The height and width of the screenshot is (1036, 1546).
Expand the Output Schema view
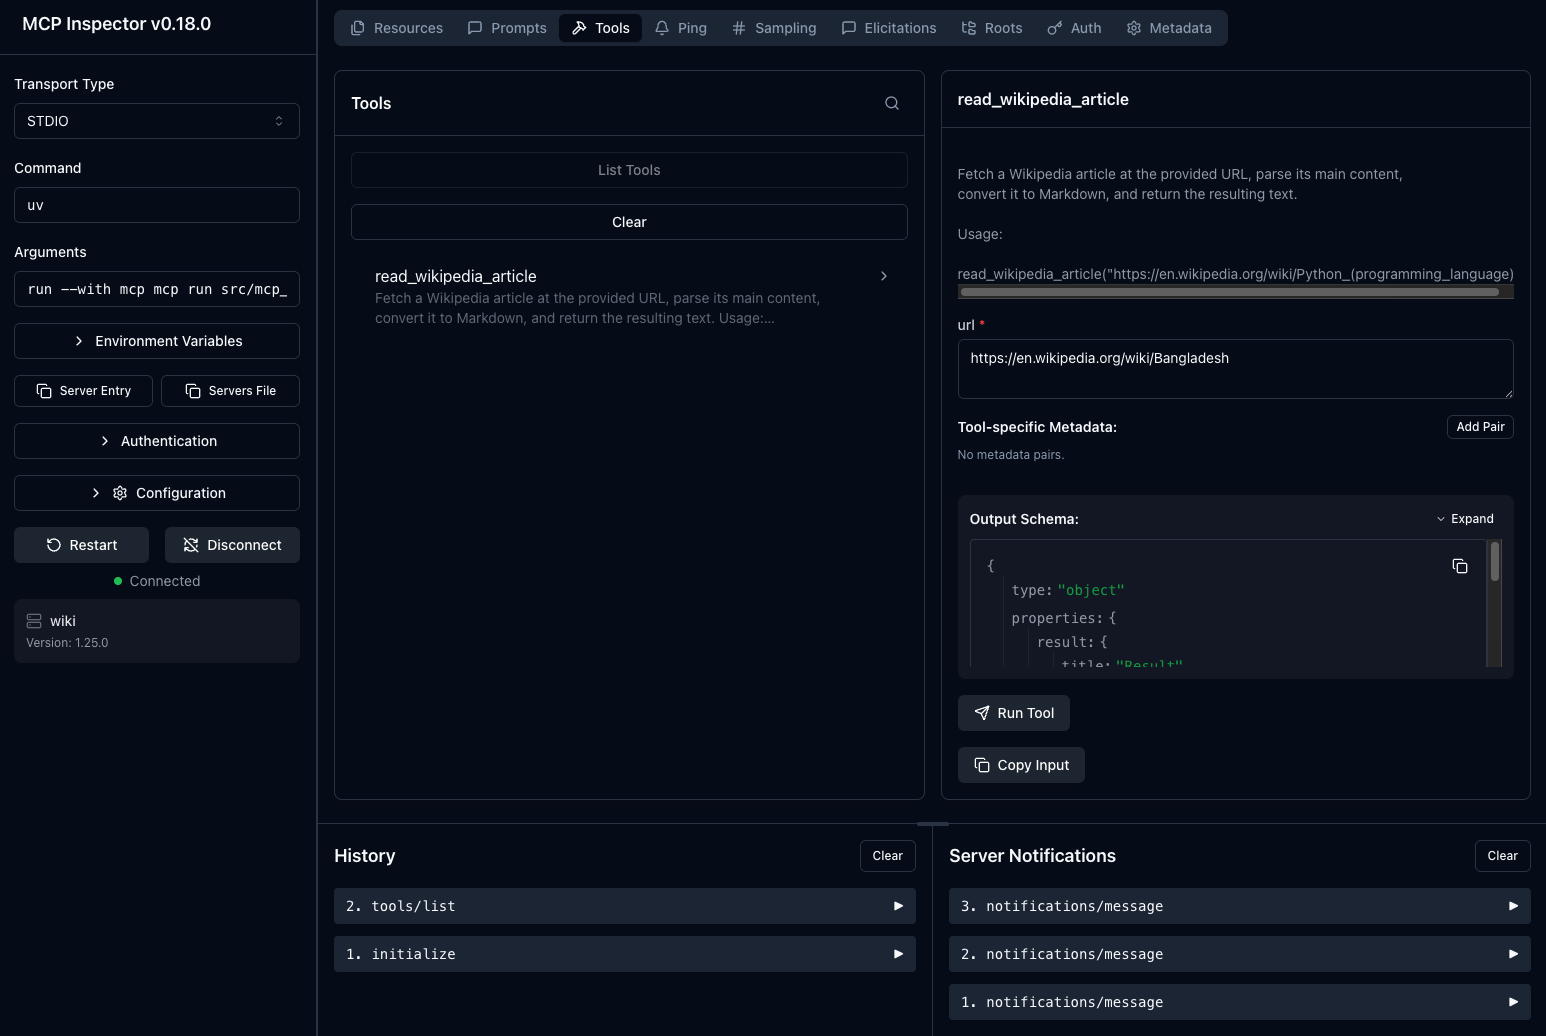pos(1465,518)
